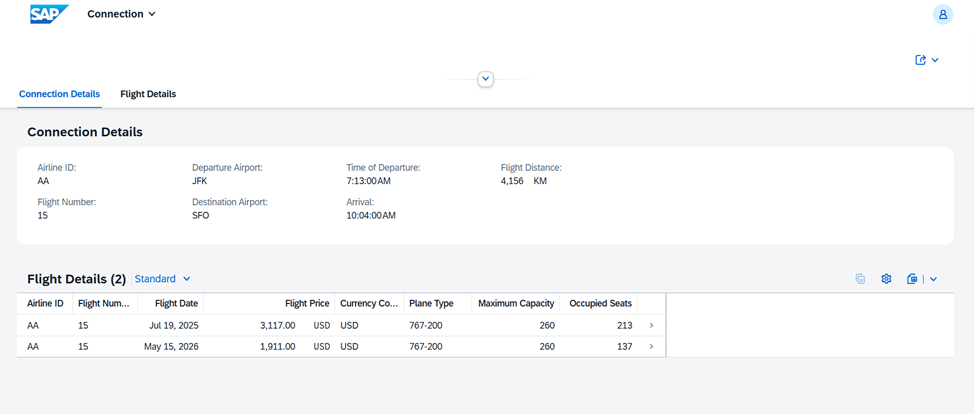
Task: Click the copy icon in table toolbar
Action: click(860, 279)
